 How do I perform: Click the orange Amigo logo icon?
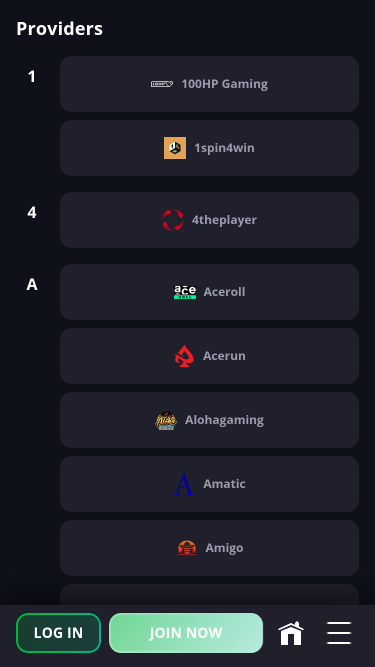click(187, 548)
